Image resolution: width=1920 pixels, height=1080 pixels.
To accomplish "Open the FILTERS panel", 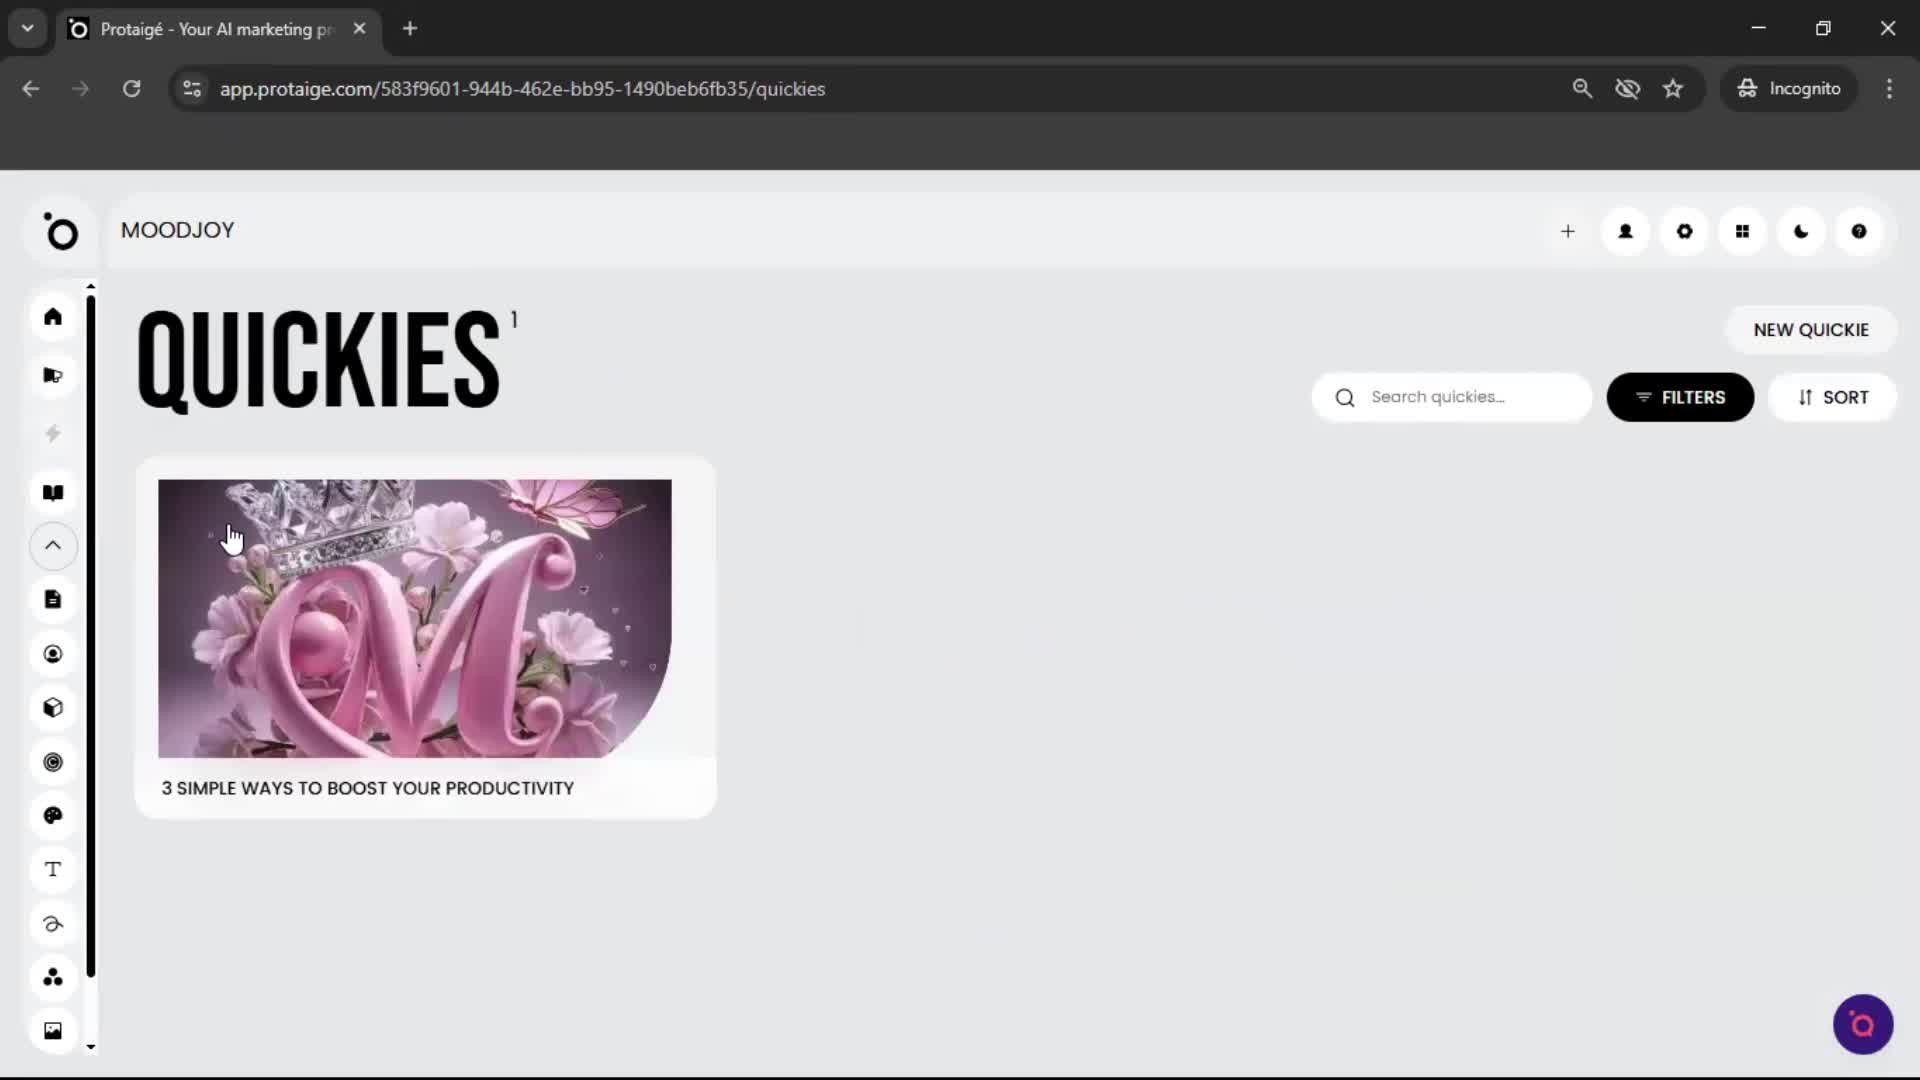I will [x=1680, y=397].
